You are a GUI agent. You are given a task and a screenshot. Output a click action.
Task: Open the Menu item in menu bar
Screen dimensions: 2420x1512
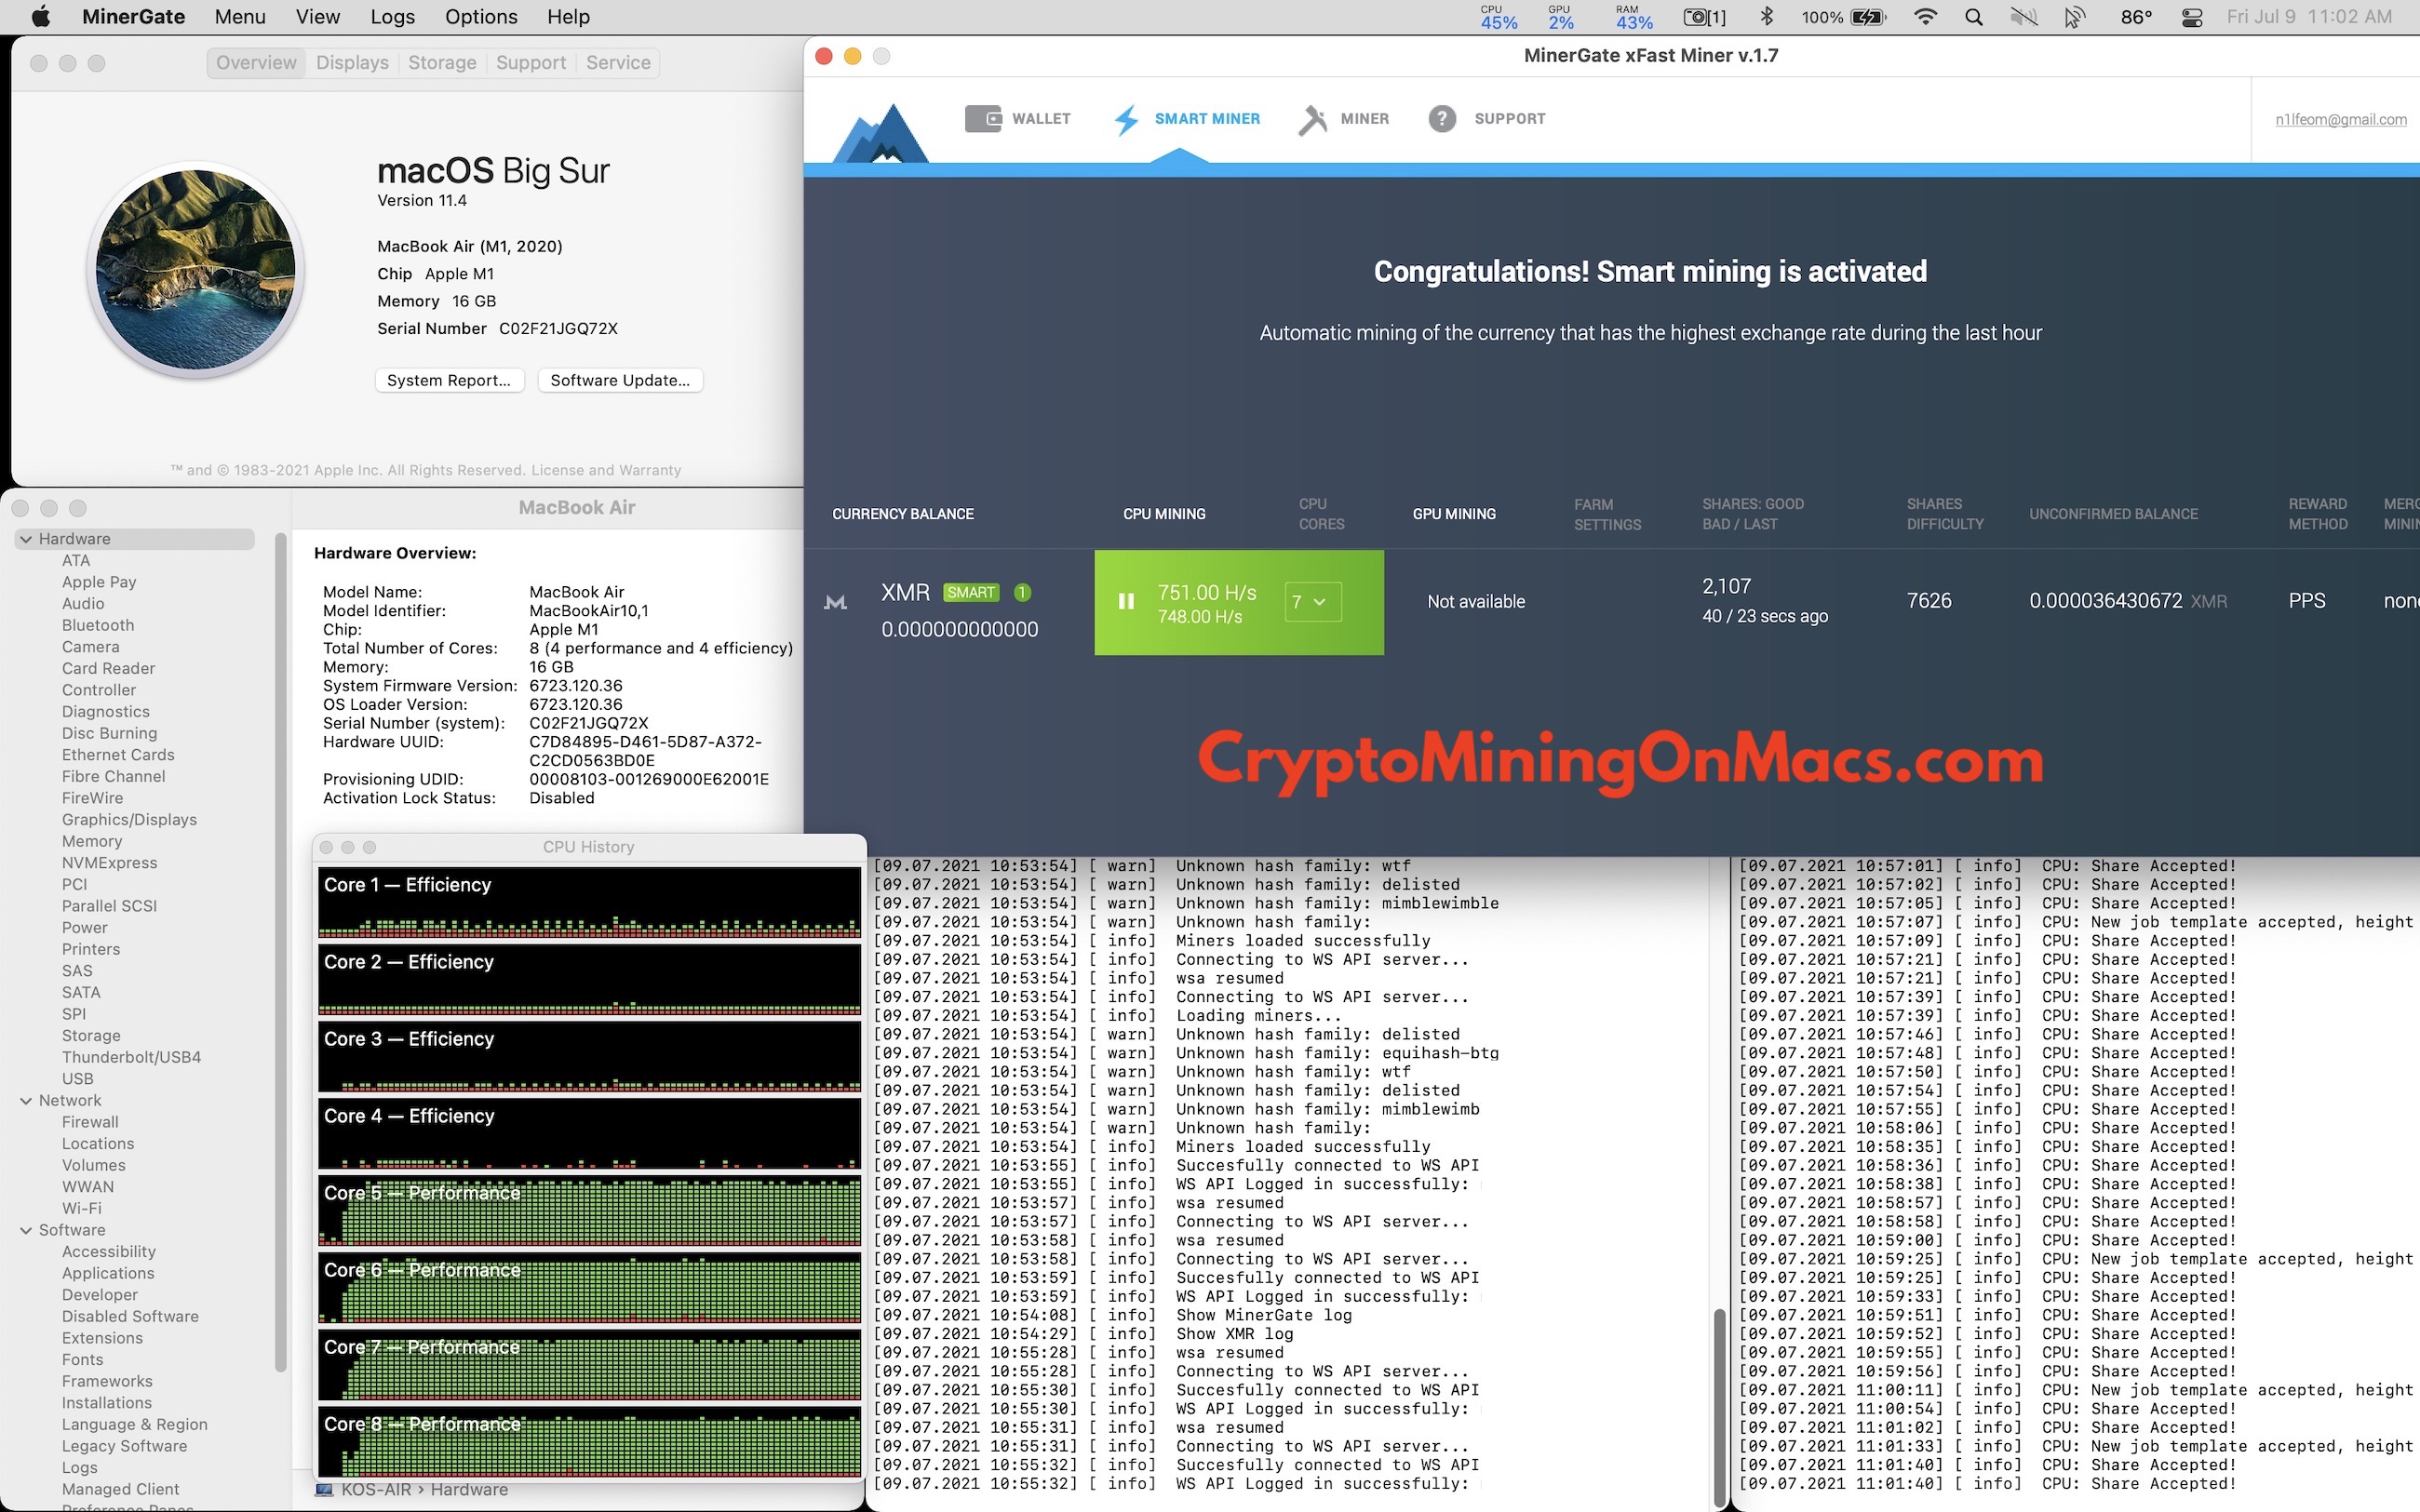[240, 17]
